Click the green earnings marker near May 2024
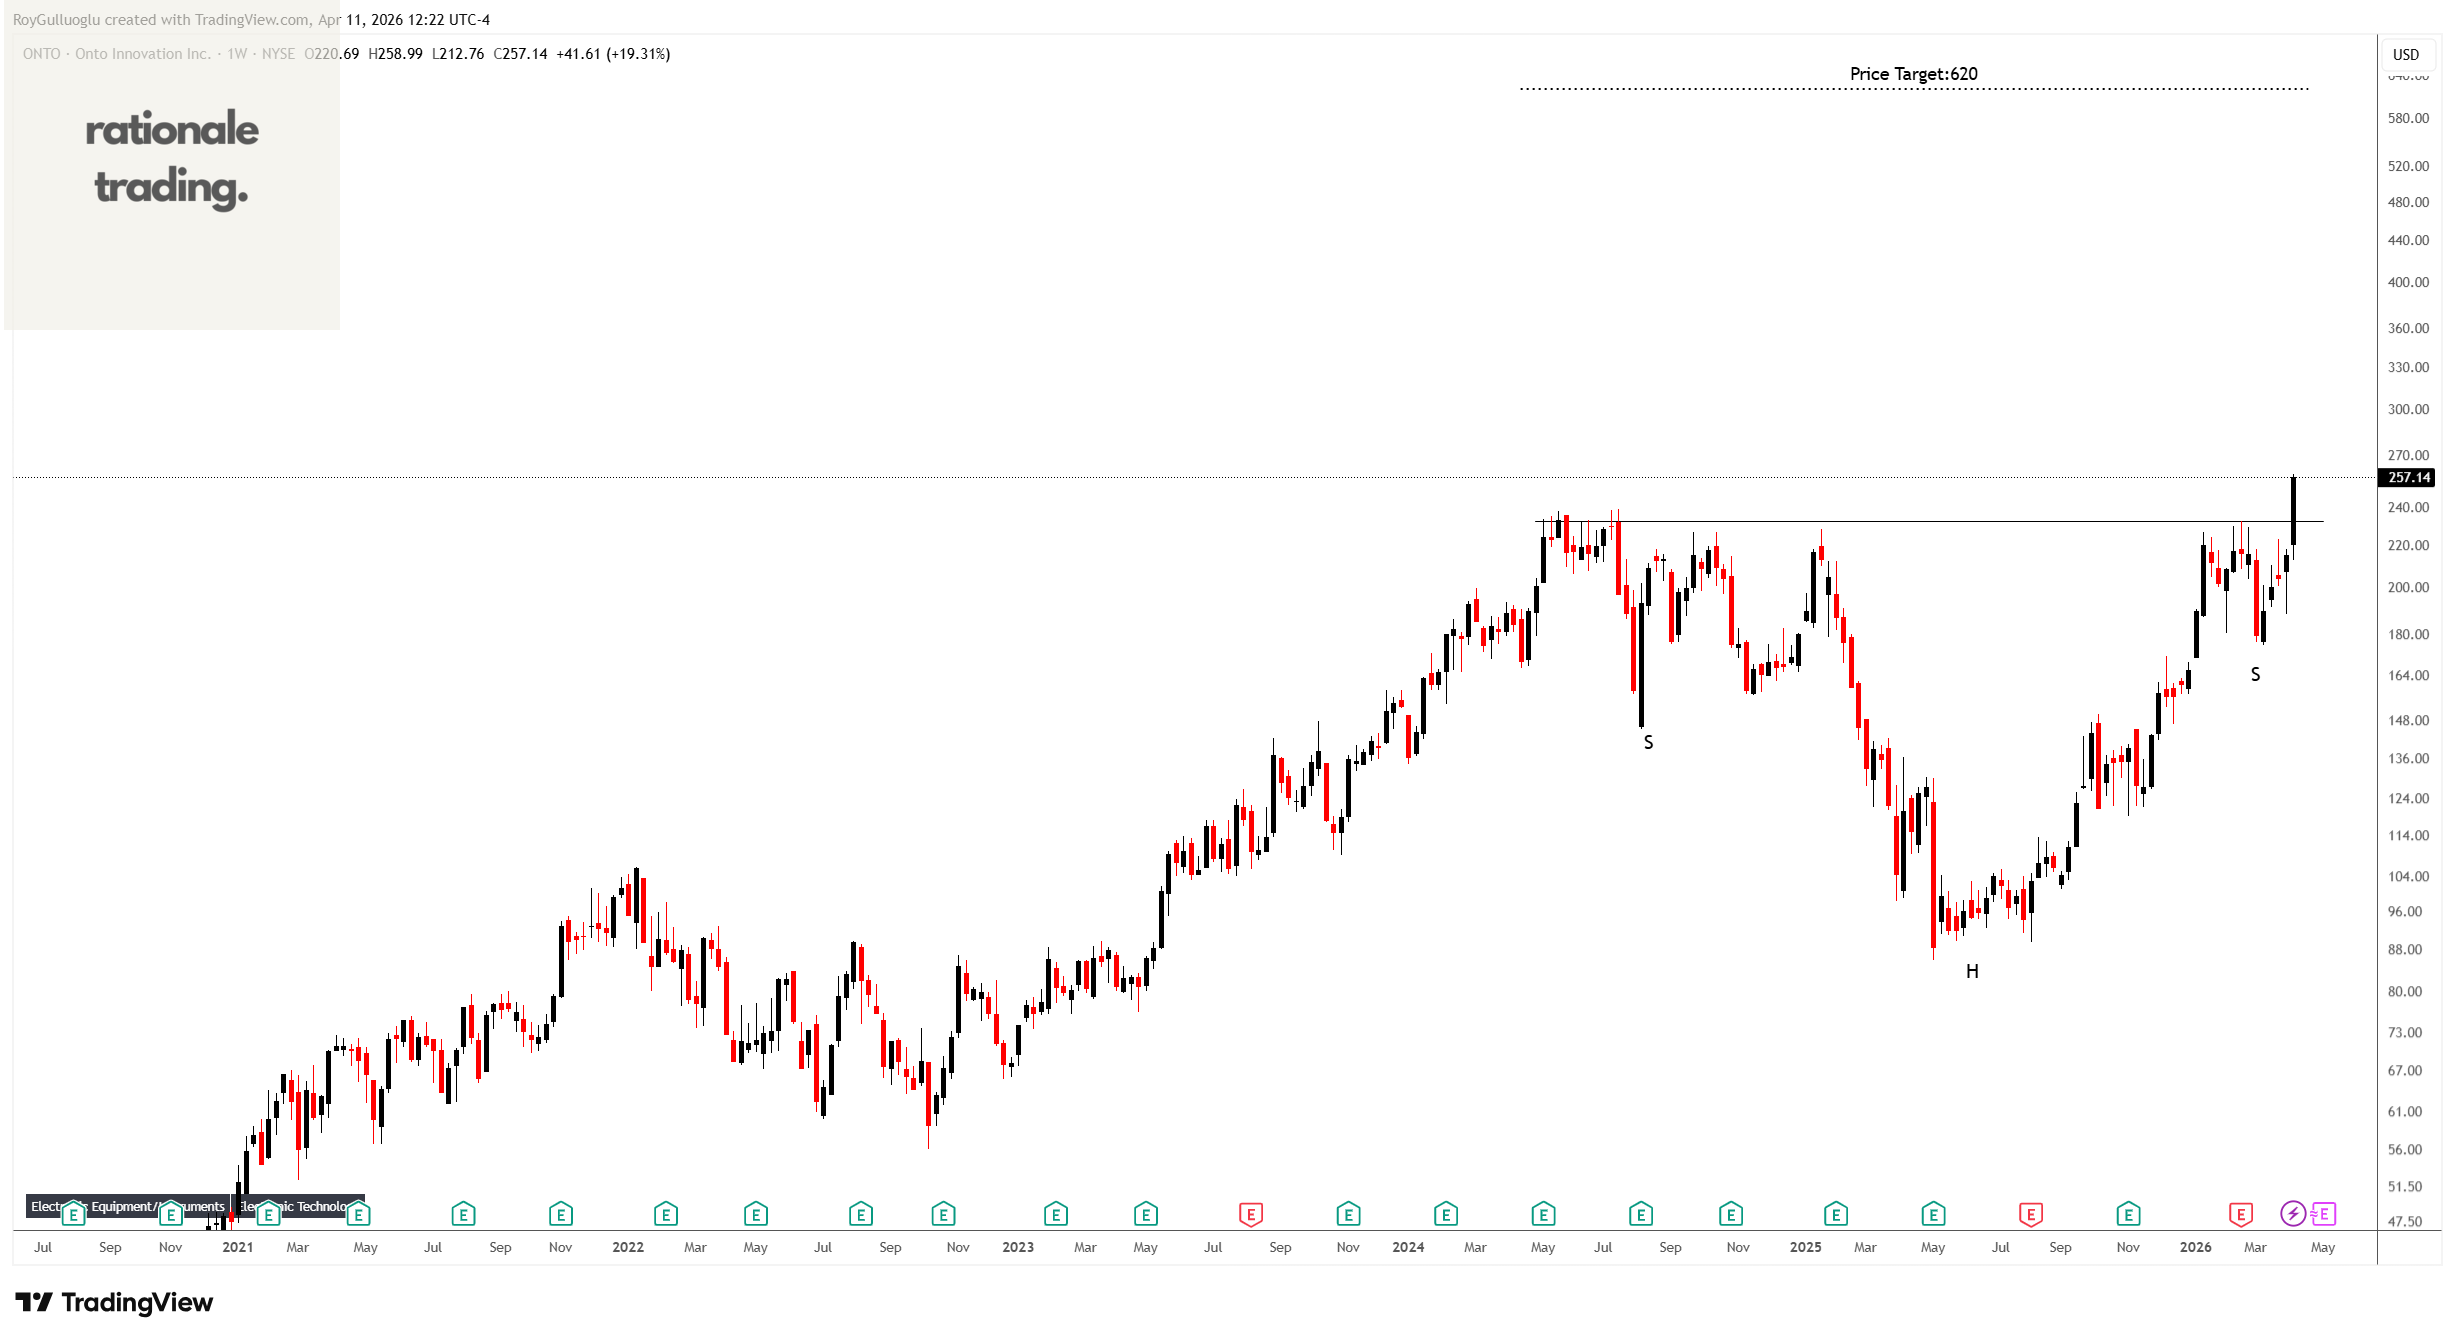This screenshot has height=1340, width=2455. [1543, 1214]
